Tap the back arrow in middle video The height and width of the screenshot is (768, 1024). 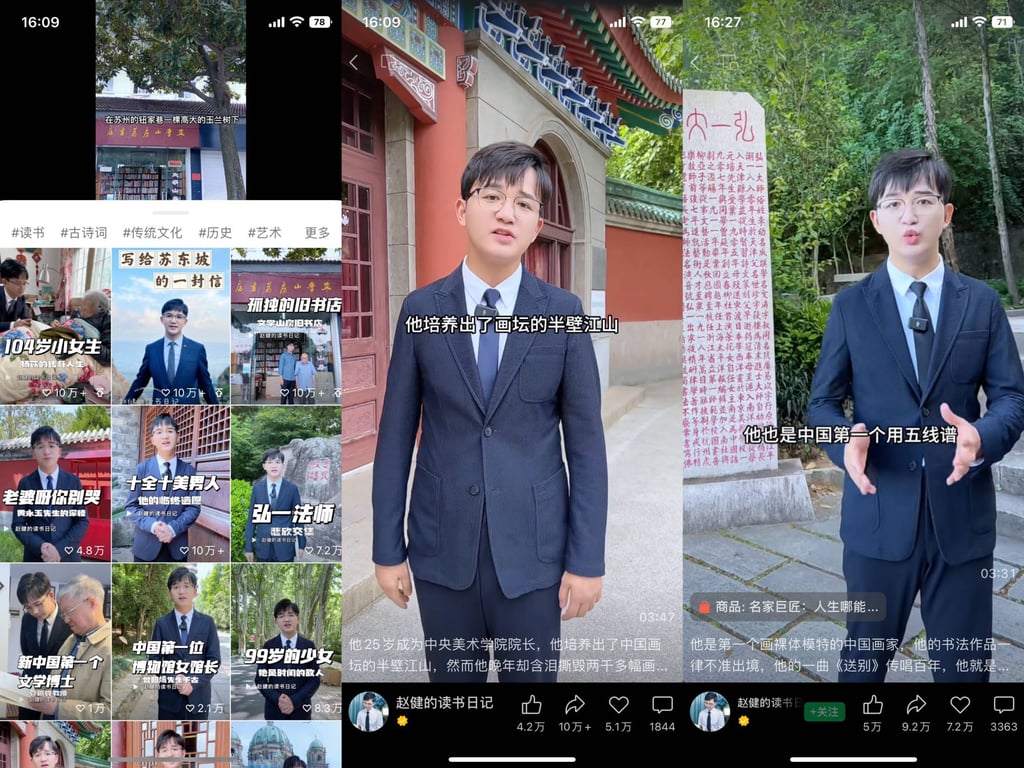[353, 63]
